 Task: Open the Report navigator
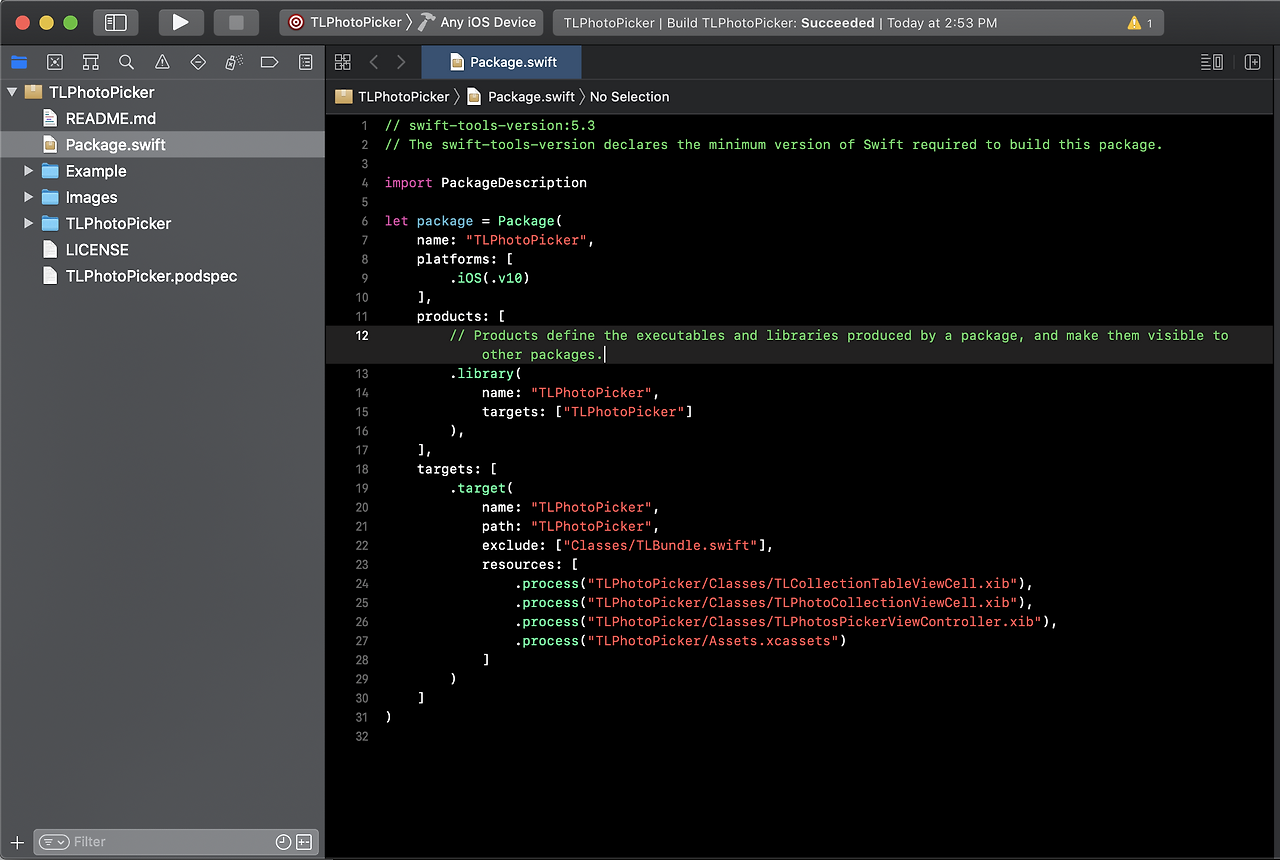(x=305, y=62)
